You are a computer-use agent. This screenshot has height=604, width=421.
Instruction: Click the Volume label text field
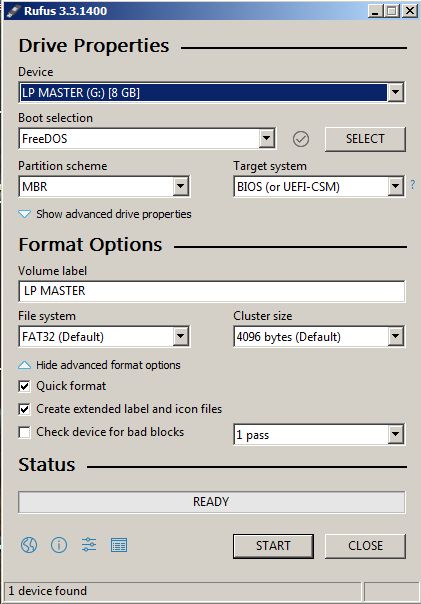[x=211, y=291]
